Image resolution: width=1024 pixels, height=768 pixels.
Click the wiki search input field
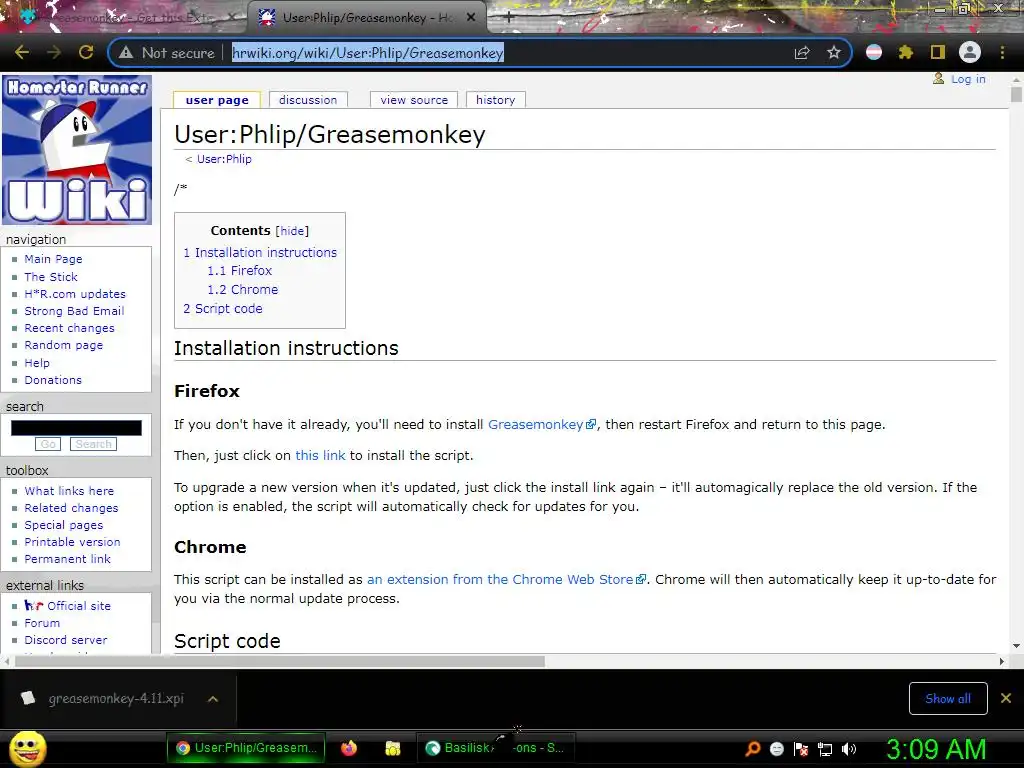(76, 428)
